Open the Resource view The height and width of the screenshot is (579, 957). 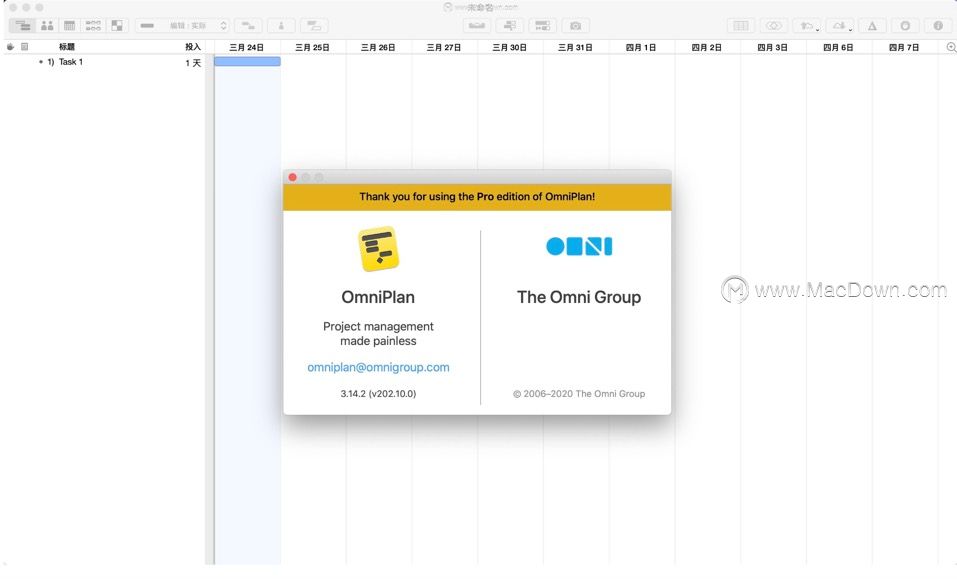(x=47, y=26)
